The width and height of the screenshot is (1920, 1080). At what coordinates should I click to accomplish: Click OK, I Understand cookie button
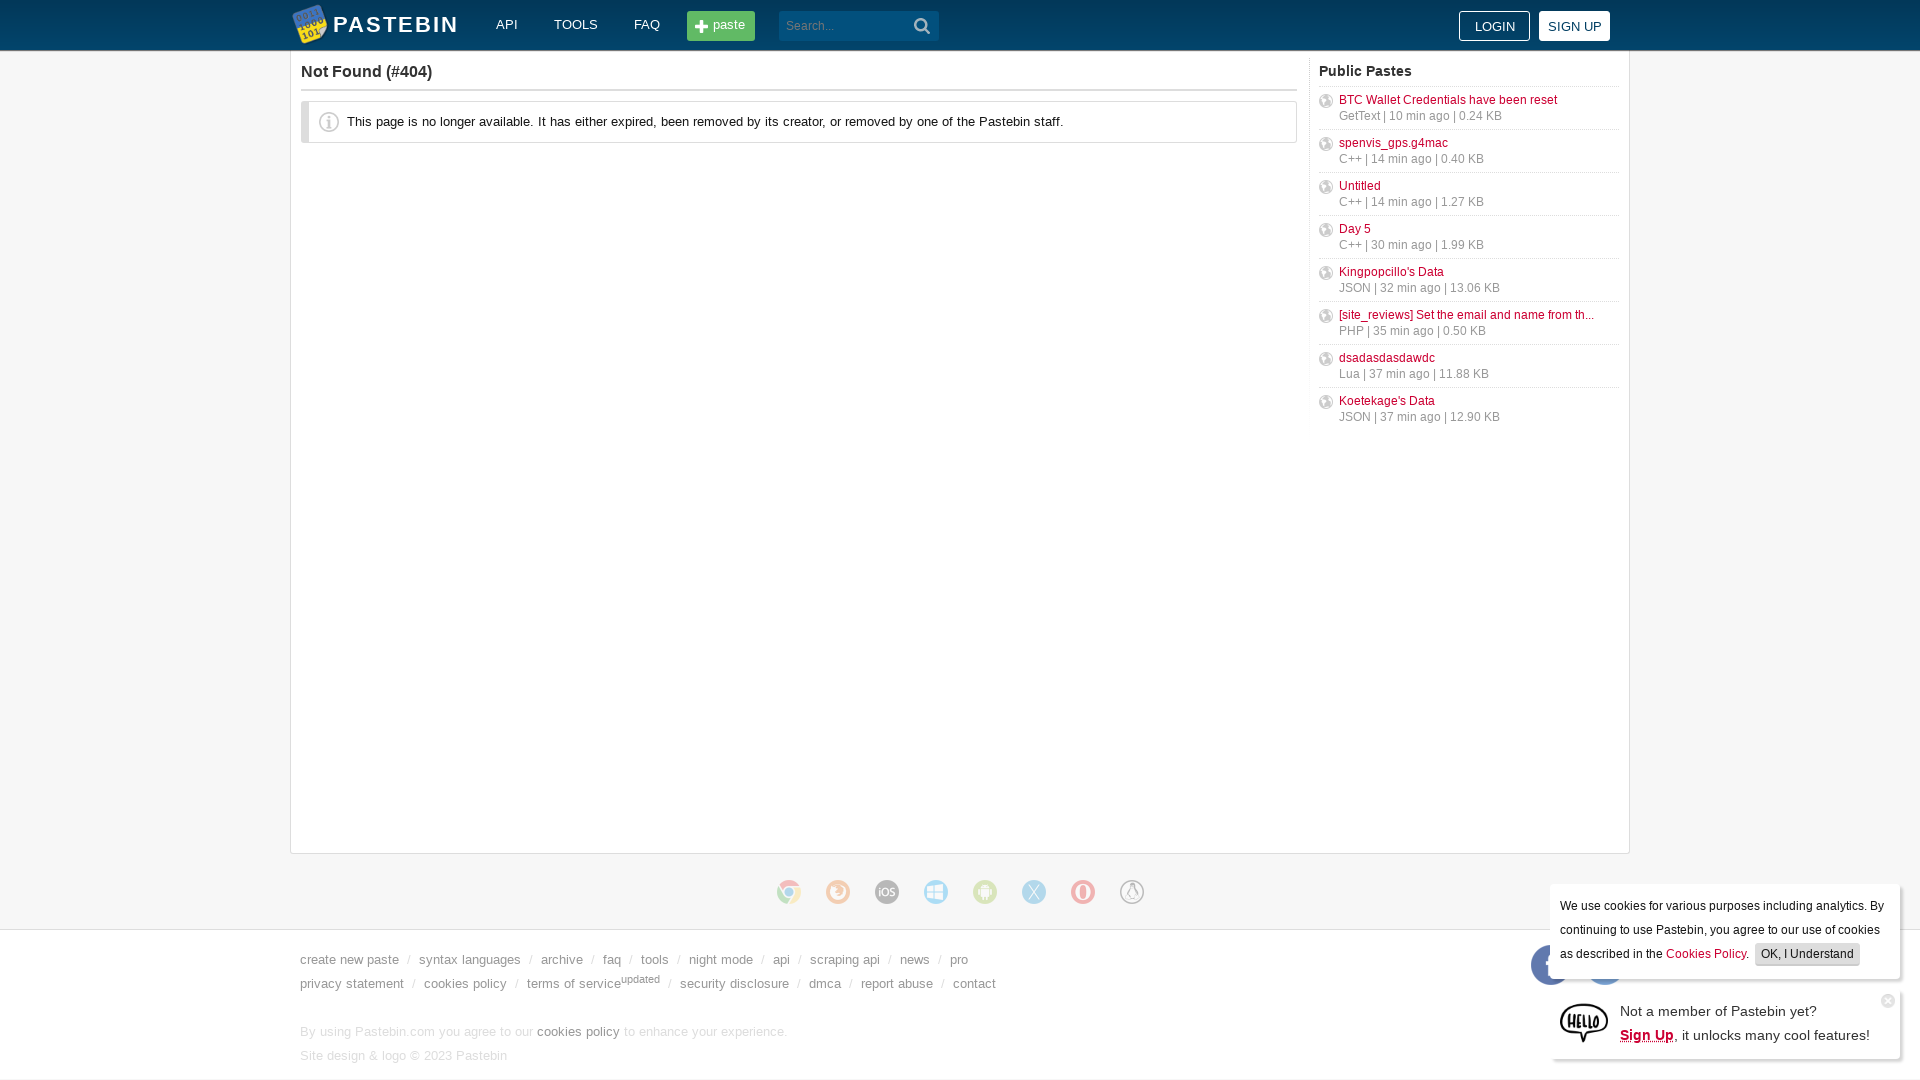pos(1807,954)
